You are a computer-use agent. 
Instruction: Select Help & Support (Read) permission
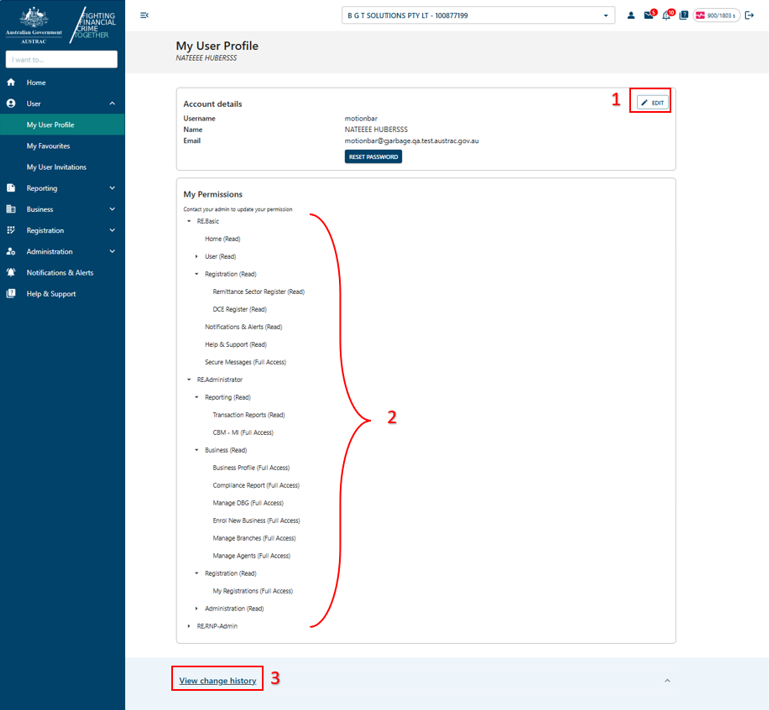point(236,345)
